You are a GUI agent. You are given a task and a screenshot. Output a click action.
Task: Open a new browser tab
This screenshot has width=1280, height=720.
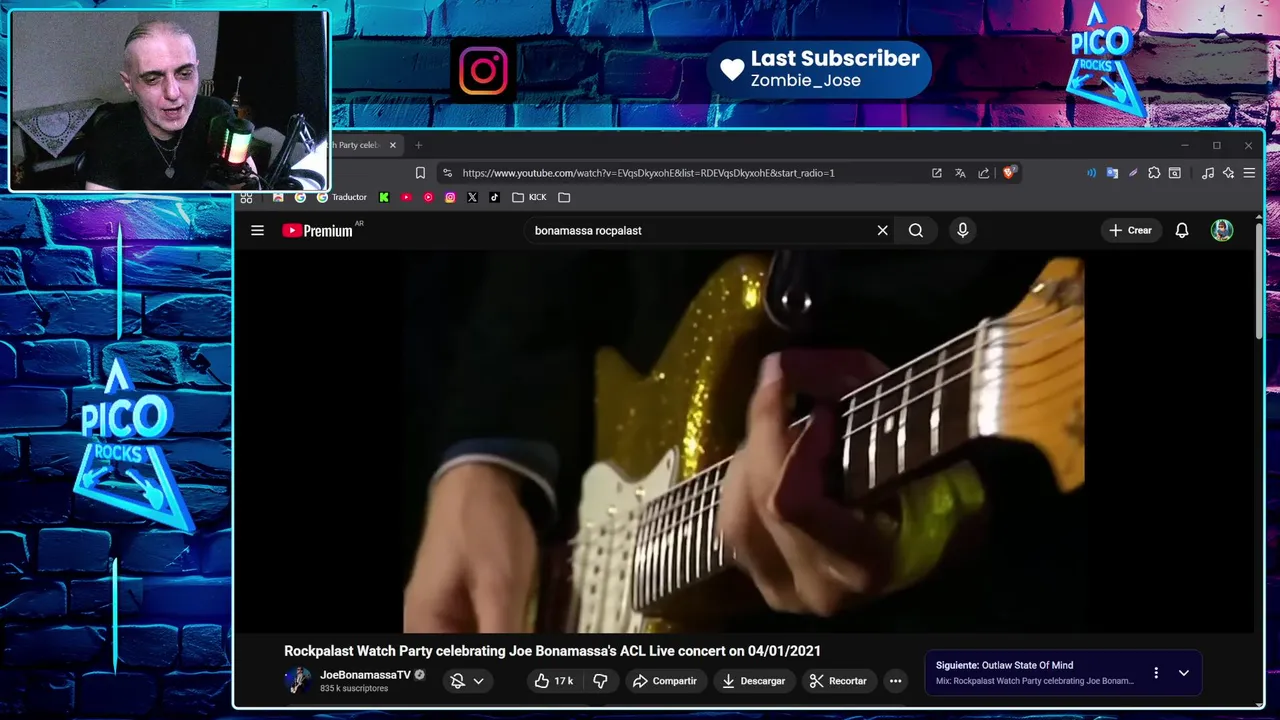[x=418, y=145]
